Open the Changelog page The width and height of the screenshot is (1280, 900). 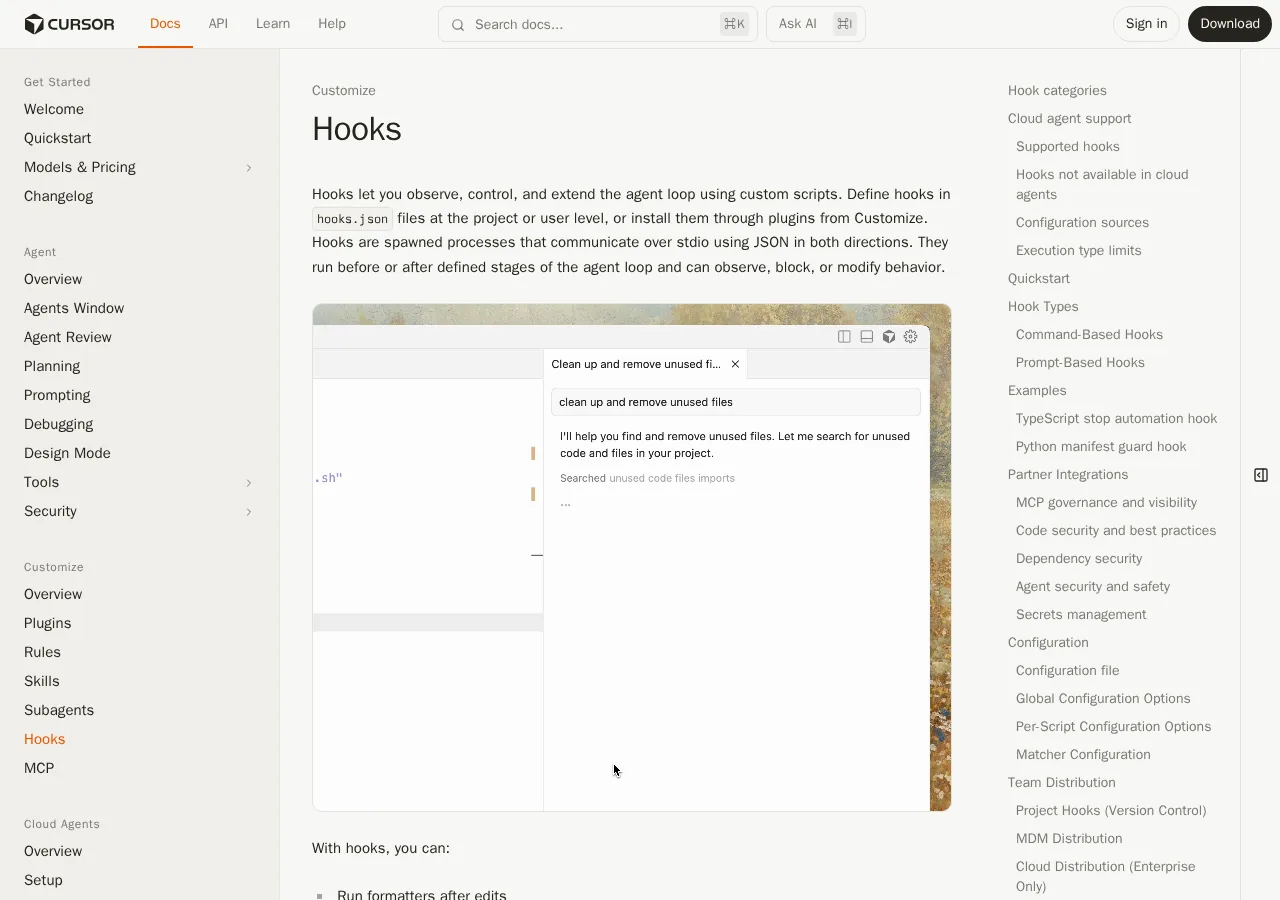click(x=59, y=196)
